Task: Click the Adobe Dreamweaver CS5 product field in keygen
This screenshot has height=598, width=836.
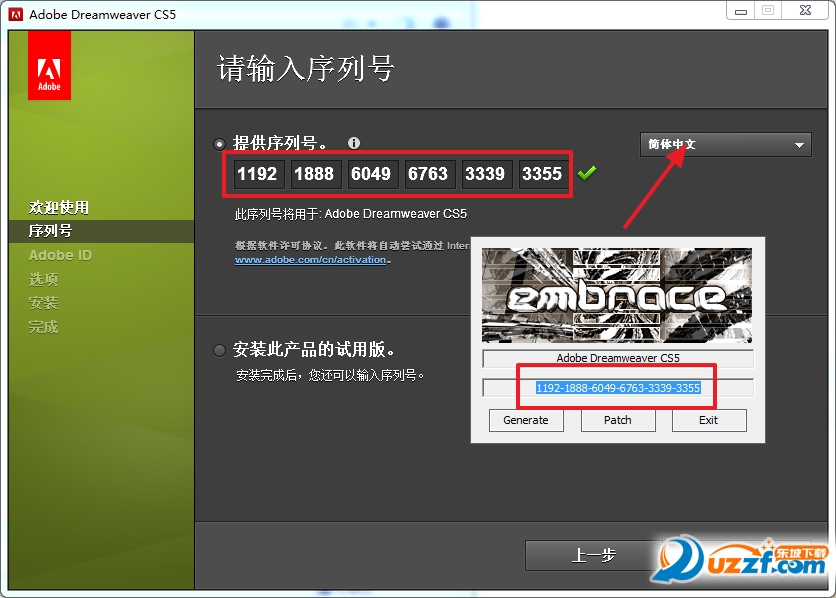Action: pyautogui.click(x=618, y=358)
